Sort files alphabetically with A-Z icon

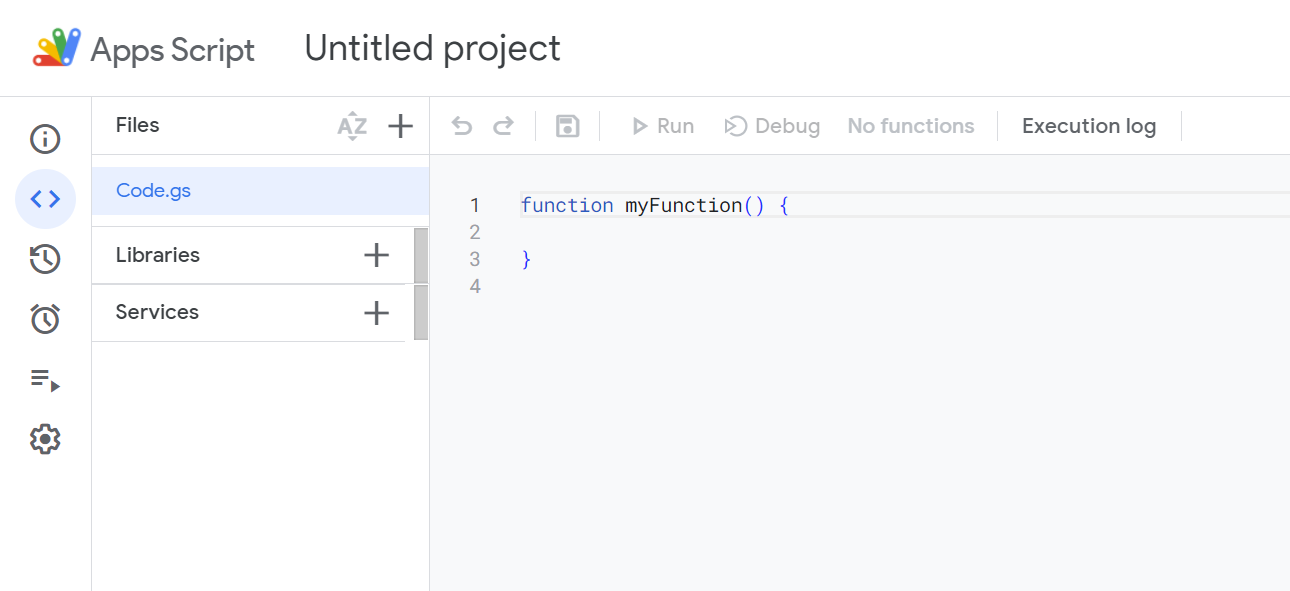coord(352,125)
